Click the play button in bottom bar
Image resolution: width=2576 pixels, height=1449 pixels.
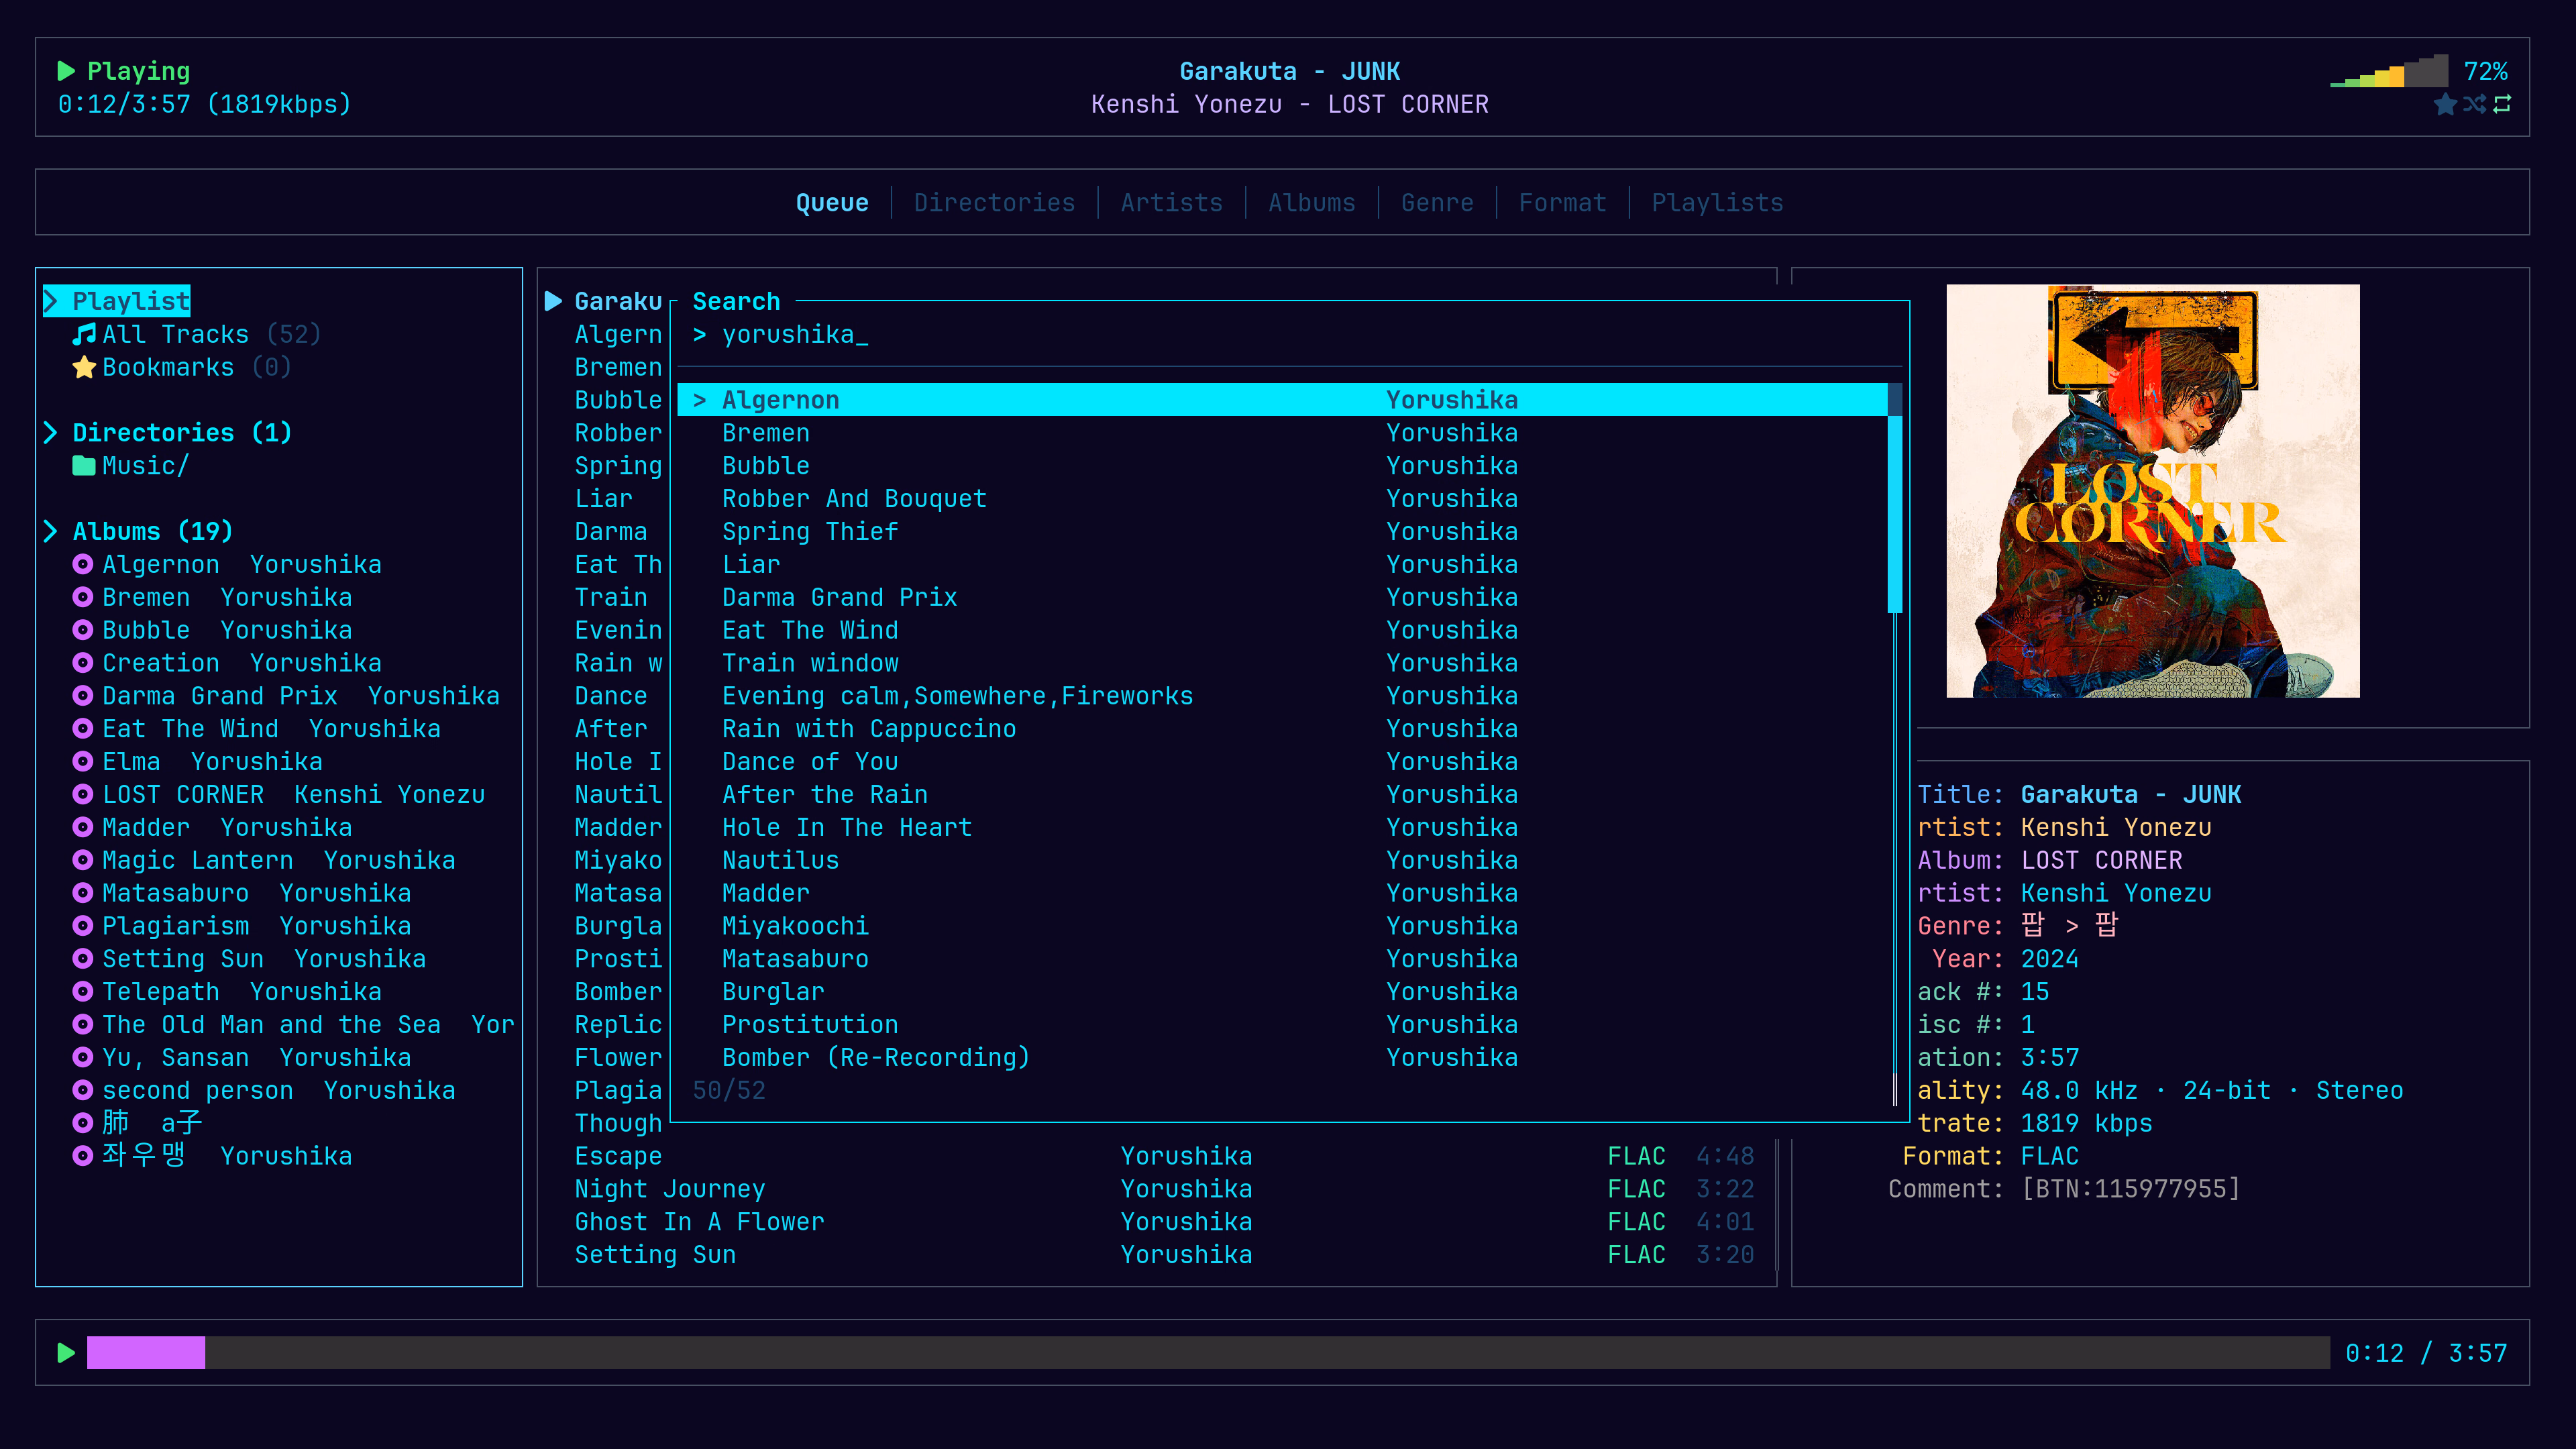[66, 1353]
